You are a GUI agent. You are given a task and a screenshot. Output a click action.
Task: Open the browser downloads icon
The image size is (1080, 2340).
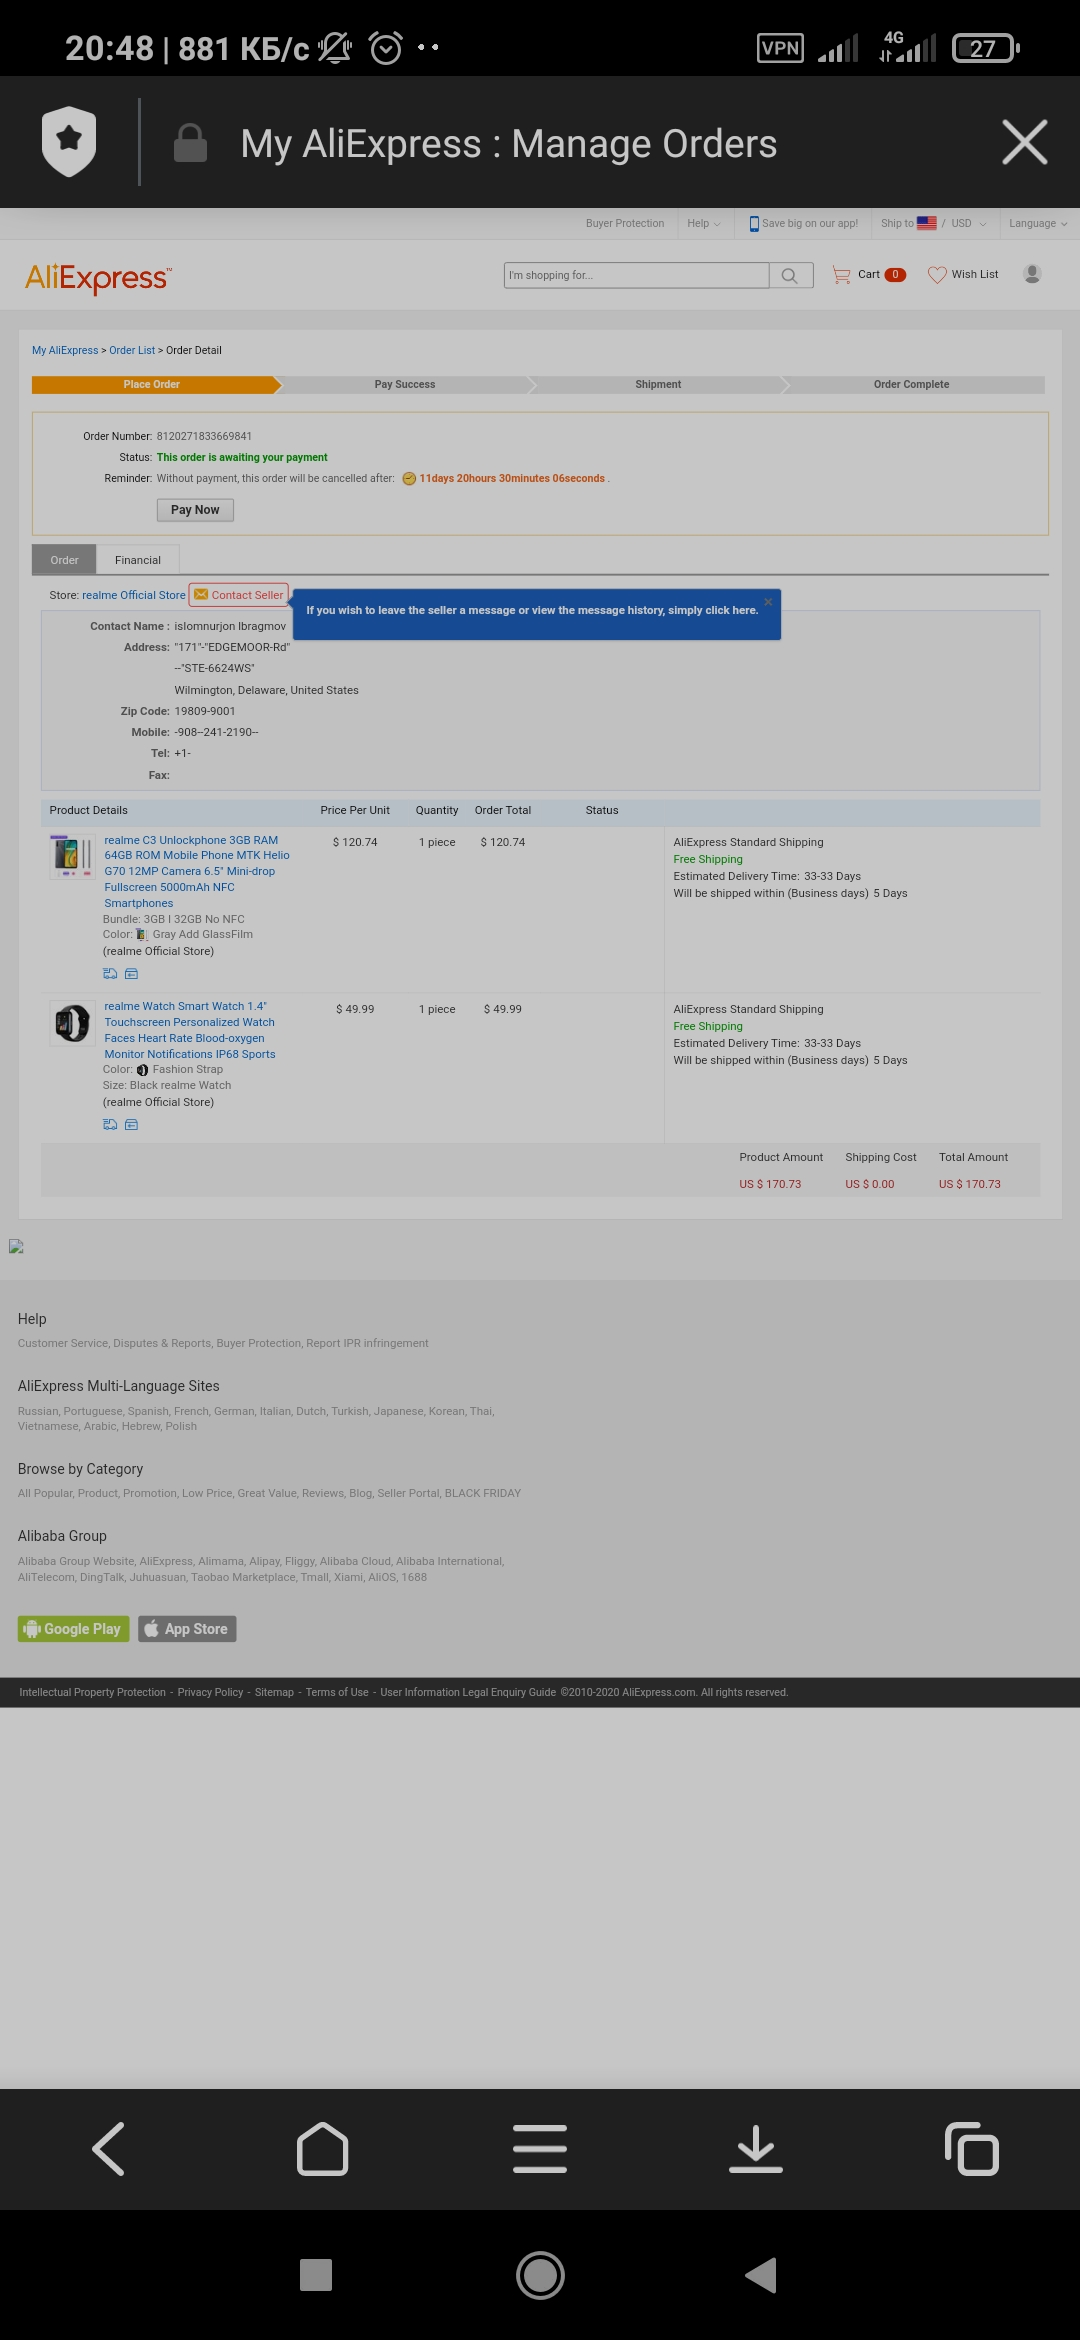pyautogui.click(x=756, y=2148)
